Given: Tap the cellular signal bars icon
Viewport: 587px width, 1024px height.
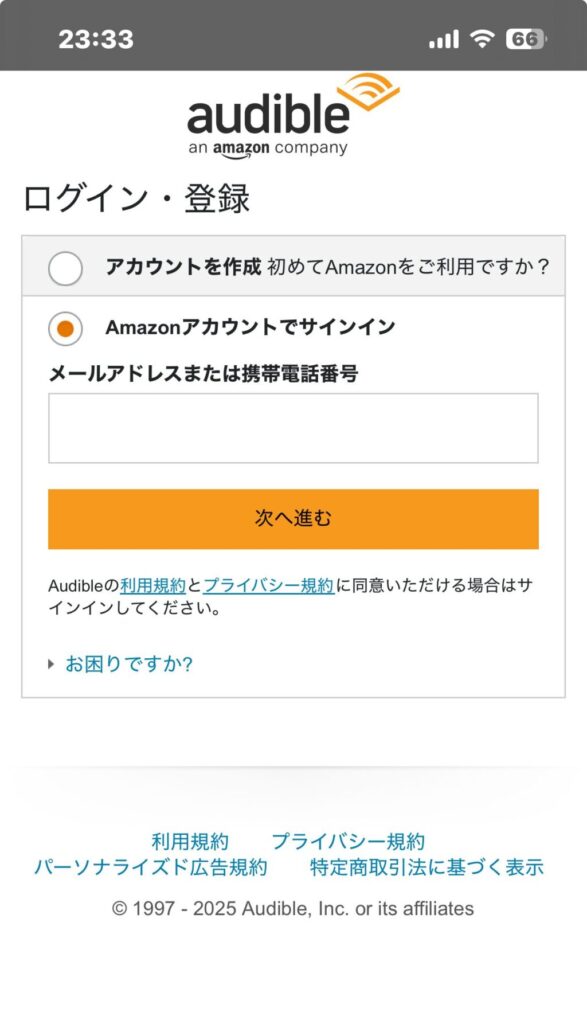Looking at the screenshot, I should click(x=444, y=40).
